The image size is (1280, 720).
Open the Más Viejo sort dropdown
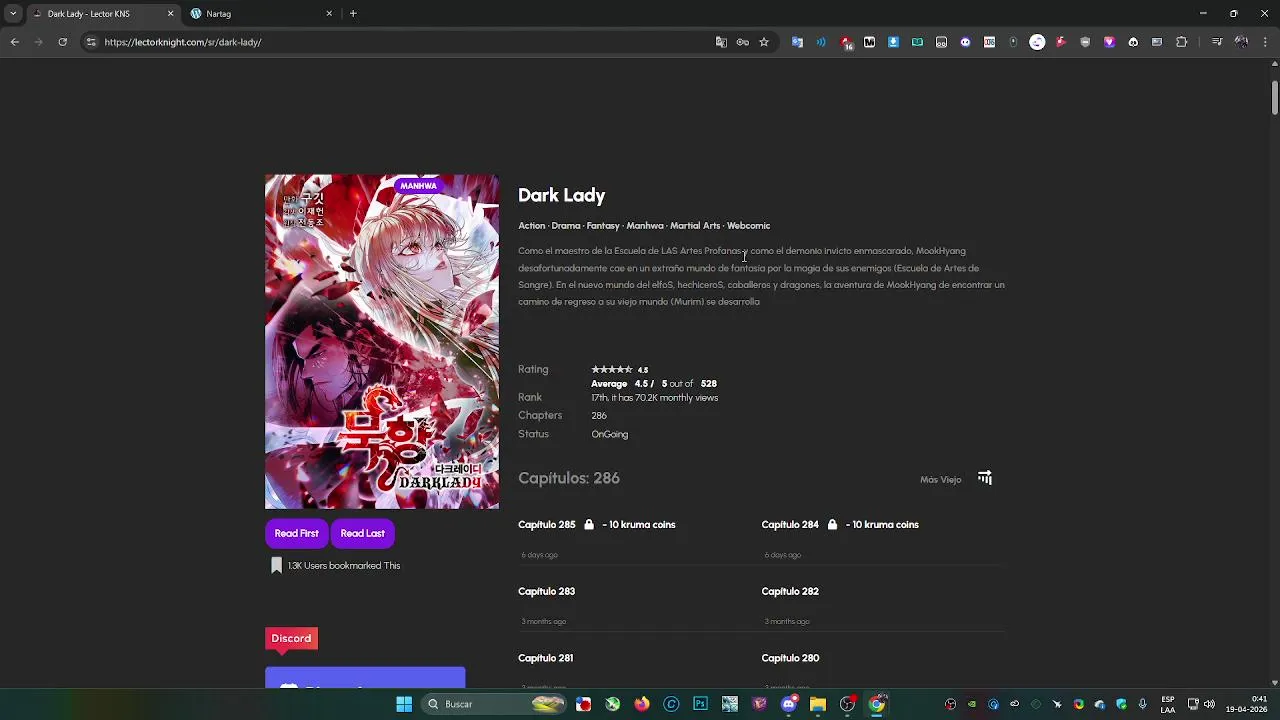940,479
